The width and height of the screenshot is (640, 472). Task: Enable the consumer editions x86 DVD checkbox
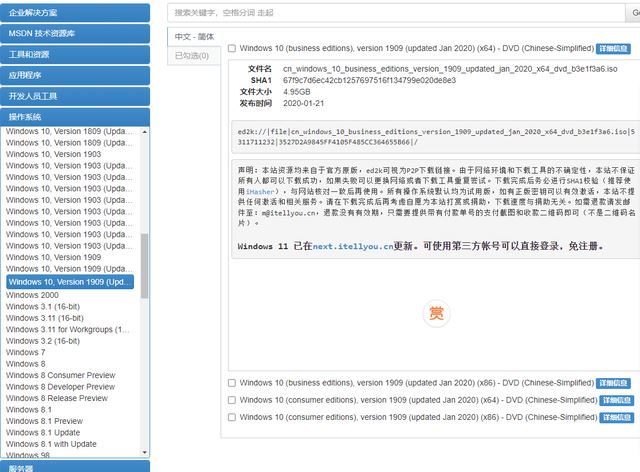click(232, 417)
